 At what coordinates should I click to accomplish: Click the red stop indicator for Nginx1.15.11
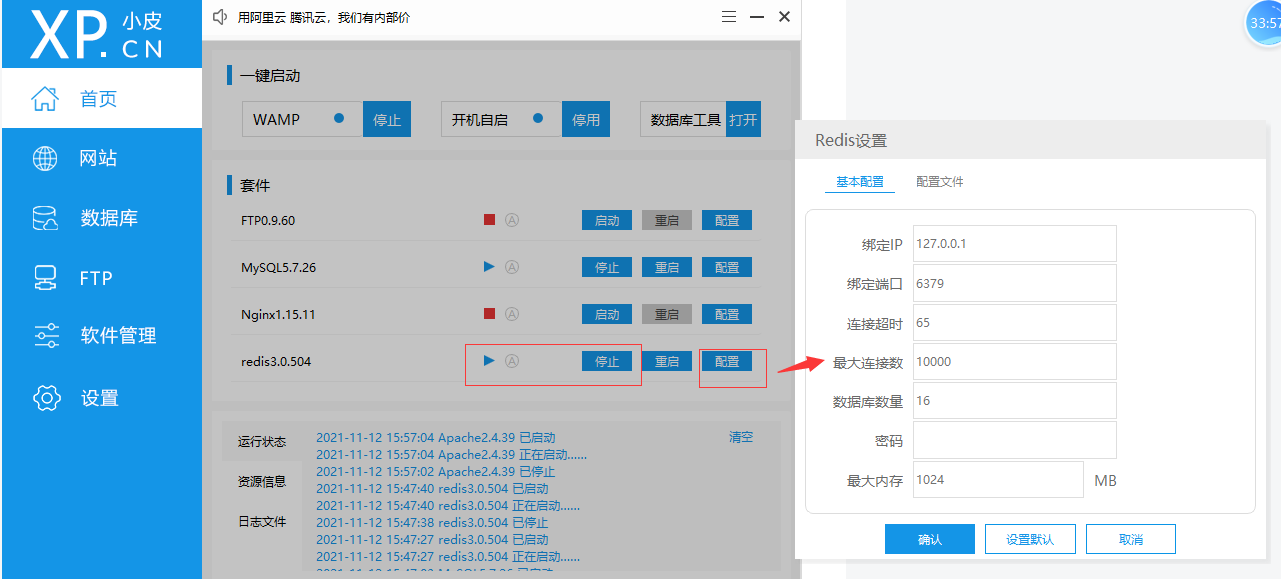pyautogui.click(x=489, y=314)
